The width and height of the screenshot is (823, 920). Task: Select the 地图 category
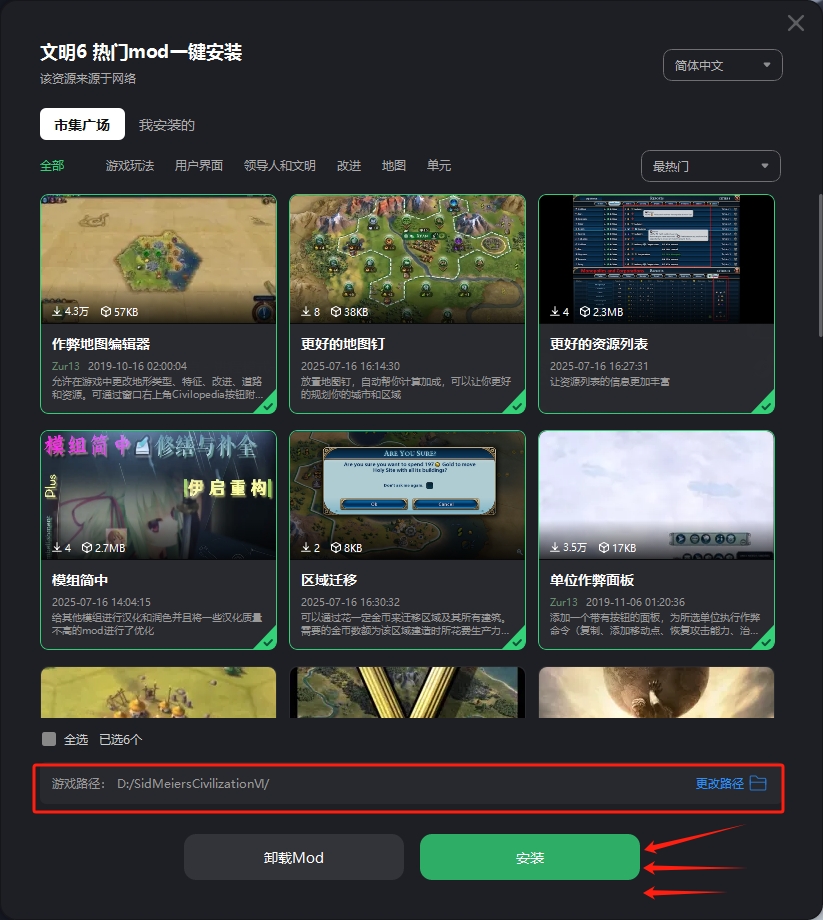pyautogui.click(x=394, y=165)
